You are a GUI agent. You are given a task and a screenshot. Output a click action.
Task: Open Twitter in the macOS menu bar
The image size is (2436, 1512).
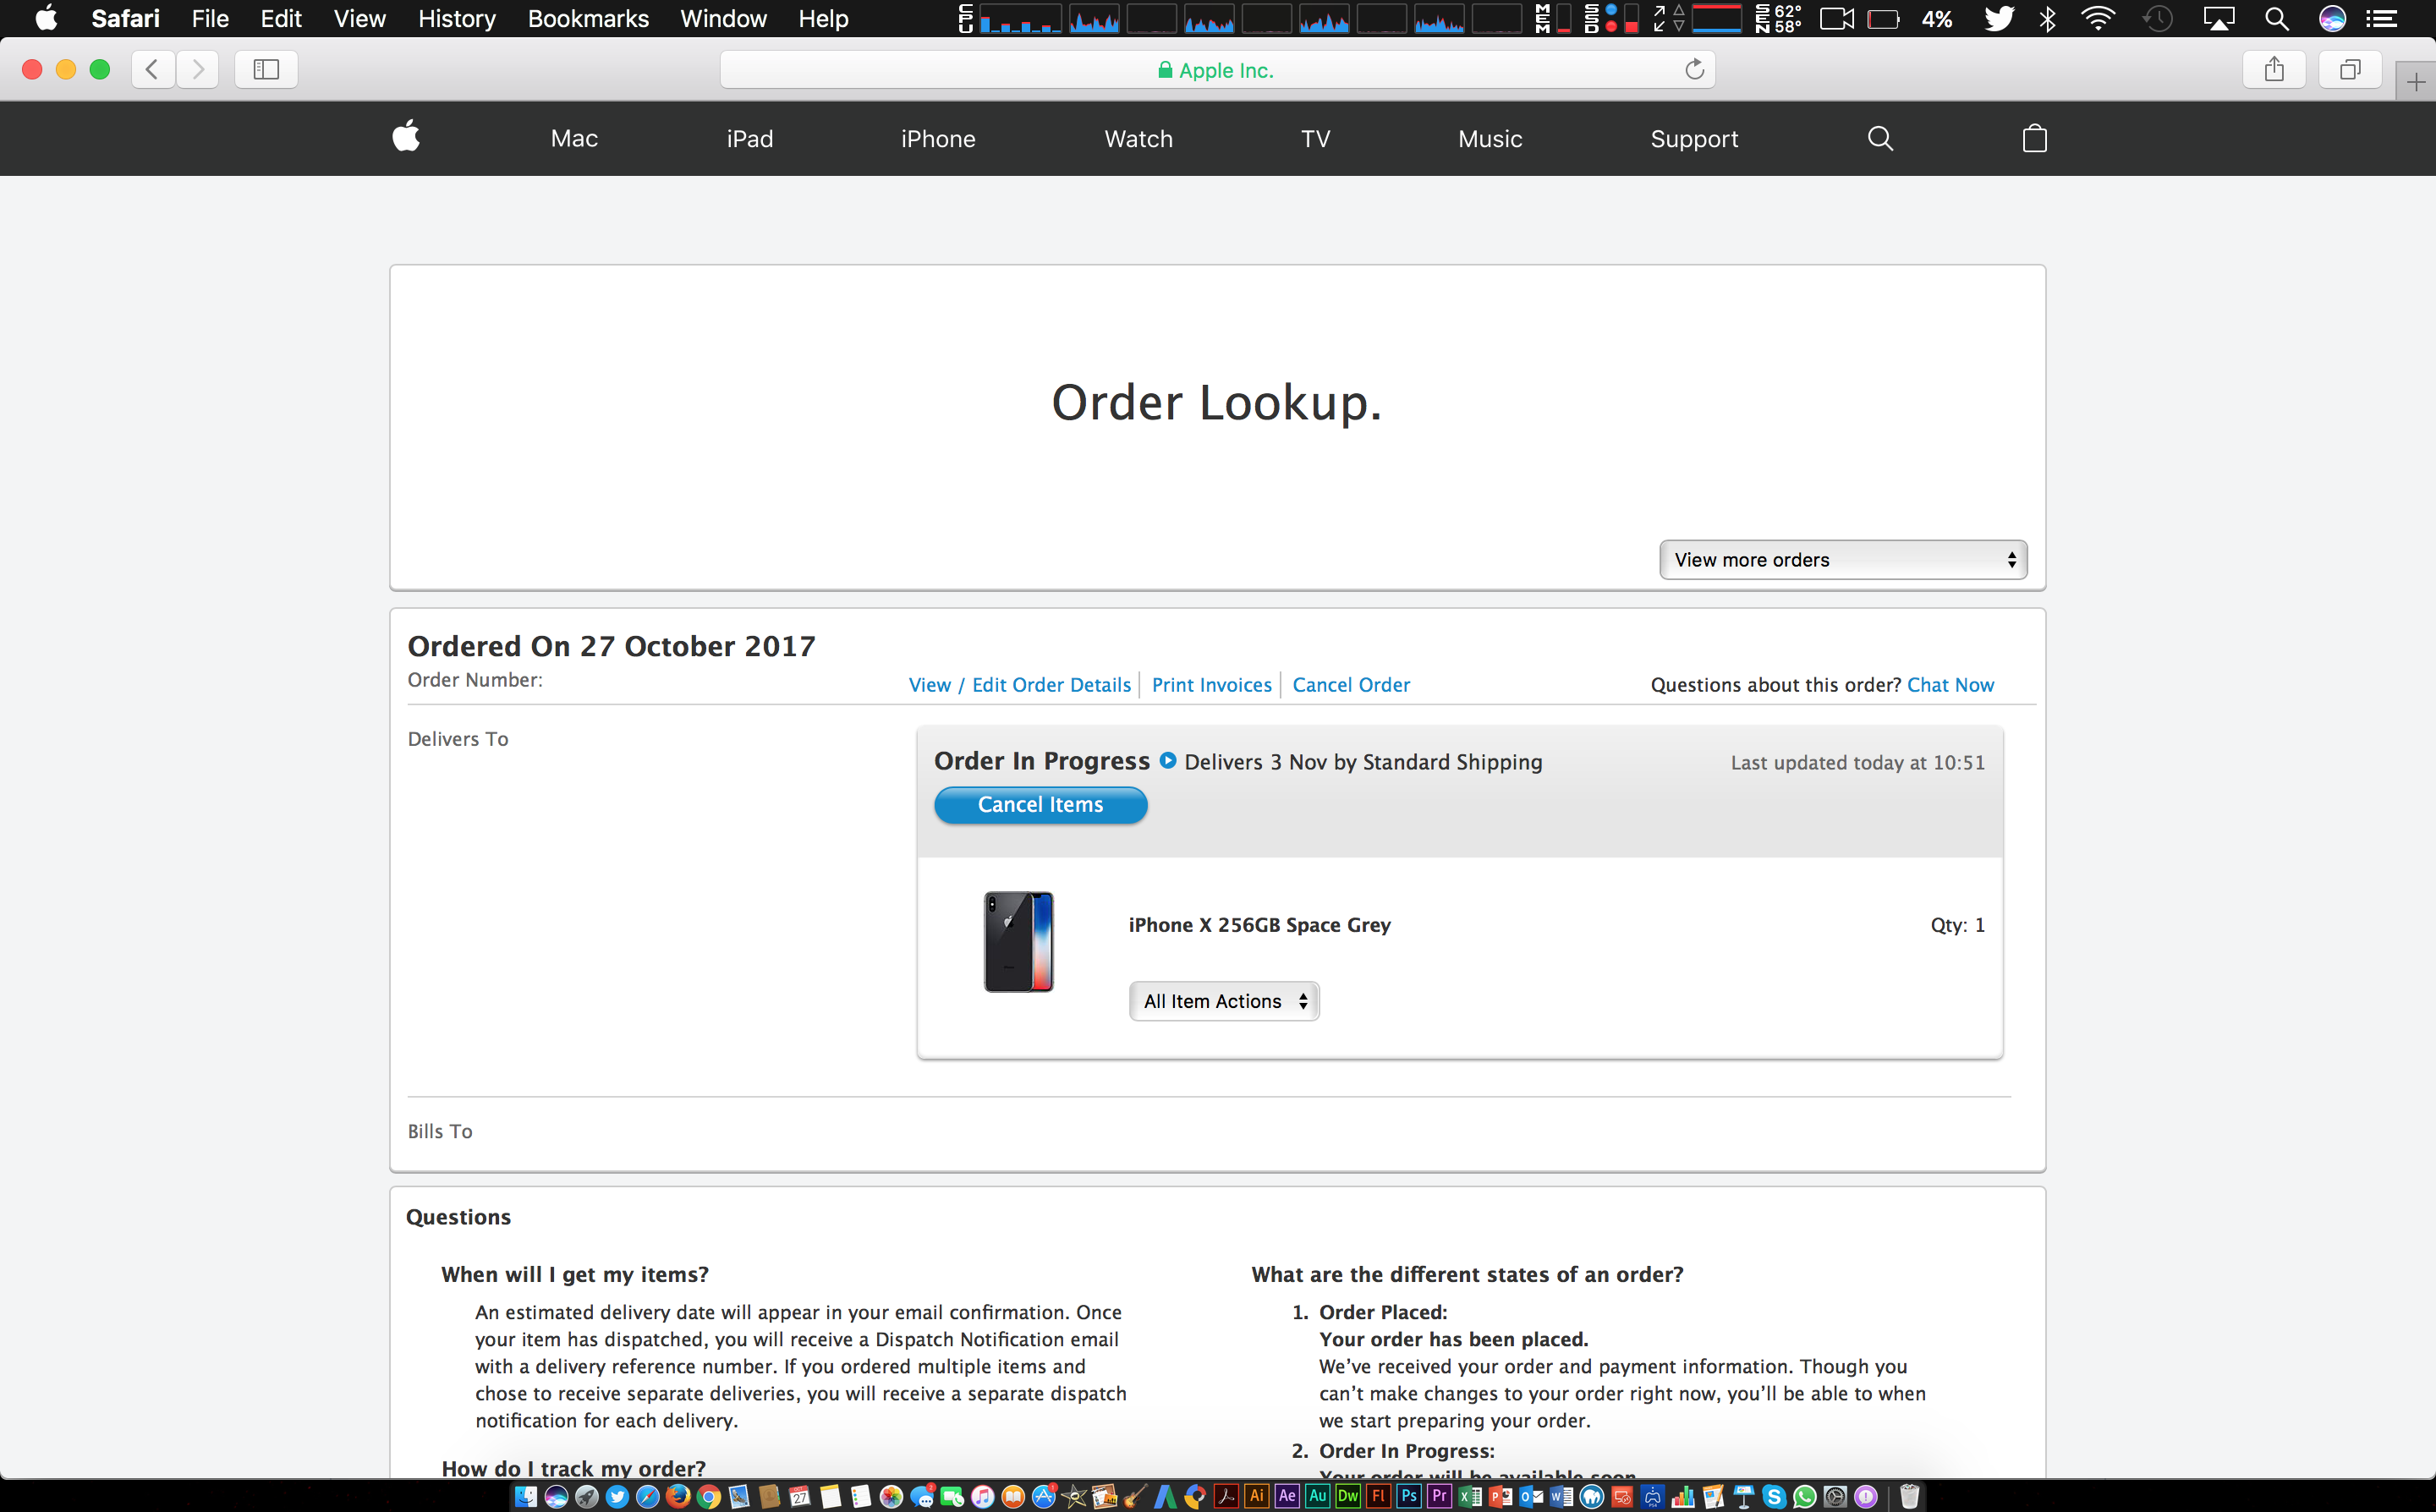coord(1999,18)
